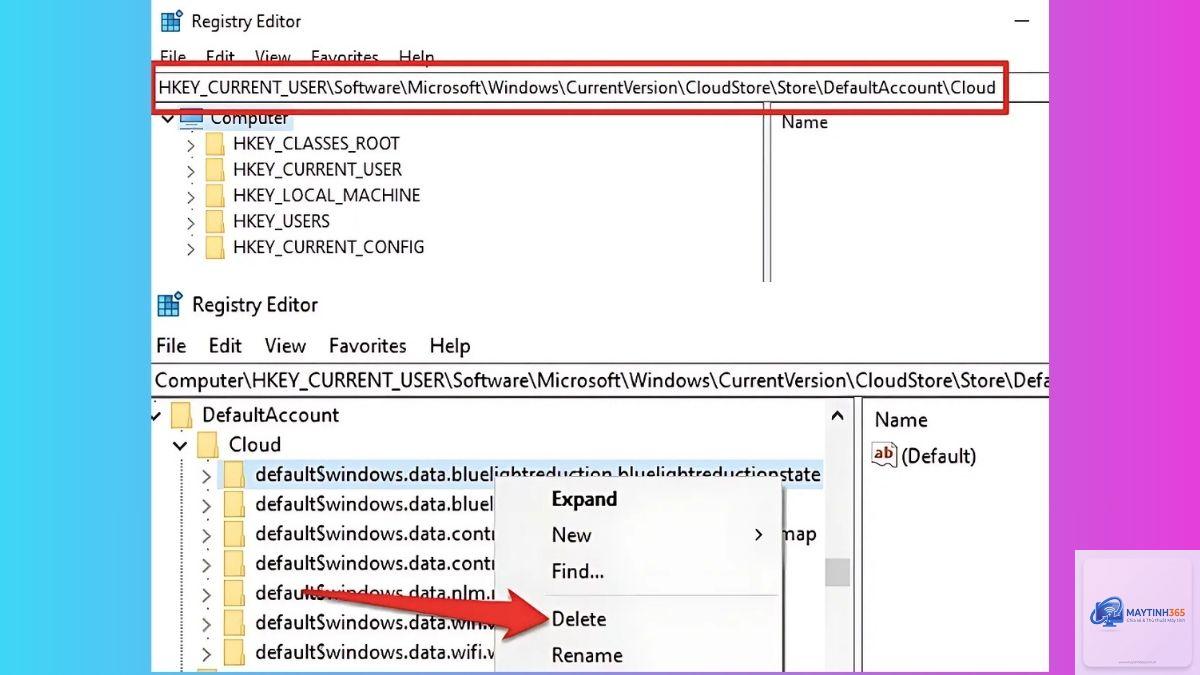Select the DefaultAccount key label
1200x675 pixels.
[x=270, y=415]
